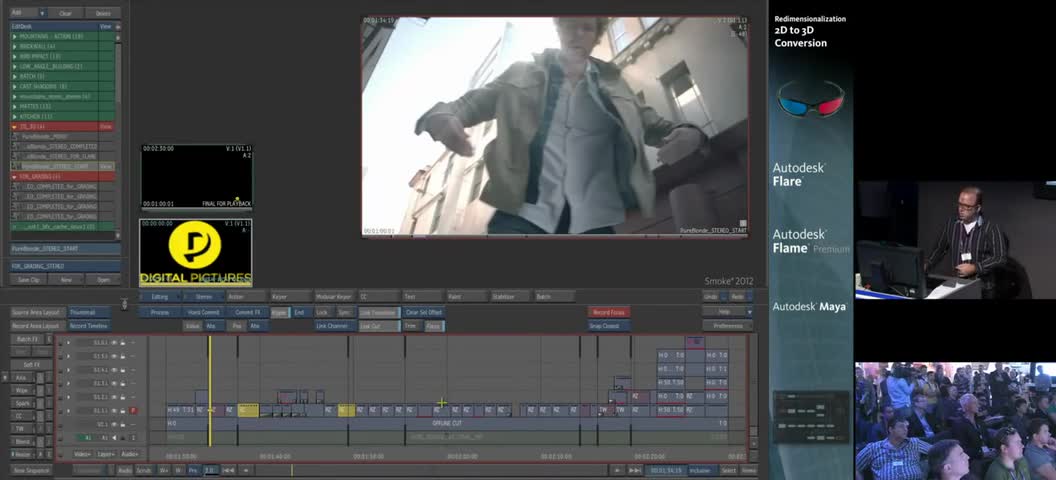Jump to sequence start with rewind icon
Viewport: 1056px width, 480px height.
pos(229,470)
